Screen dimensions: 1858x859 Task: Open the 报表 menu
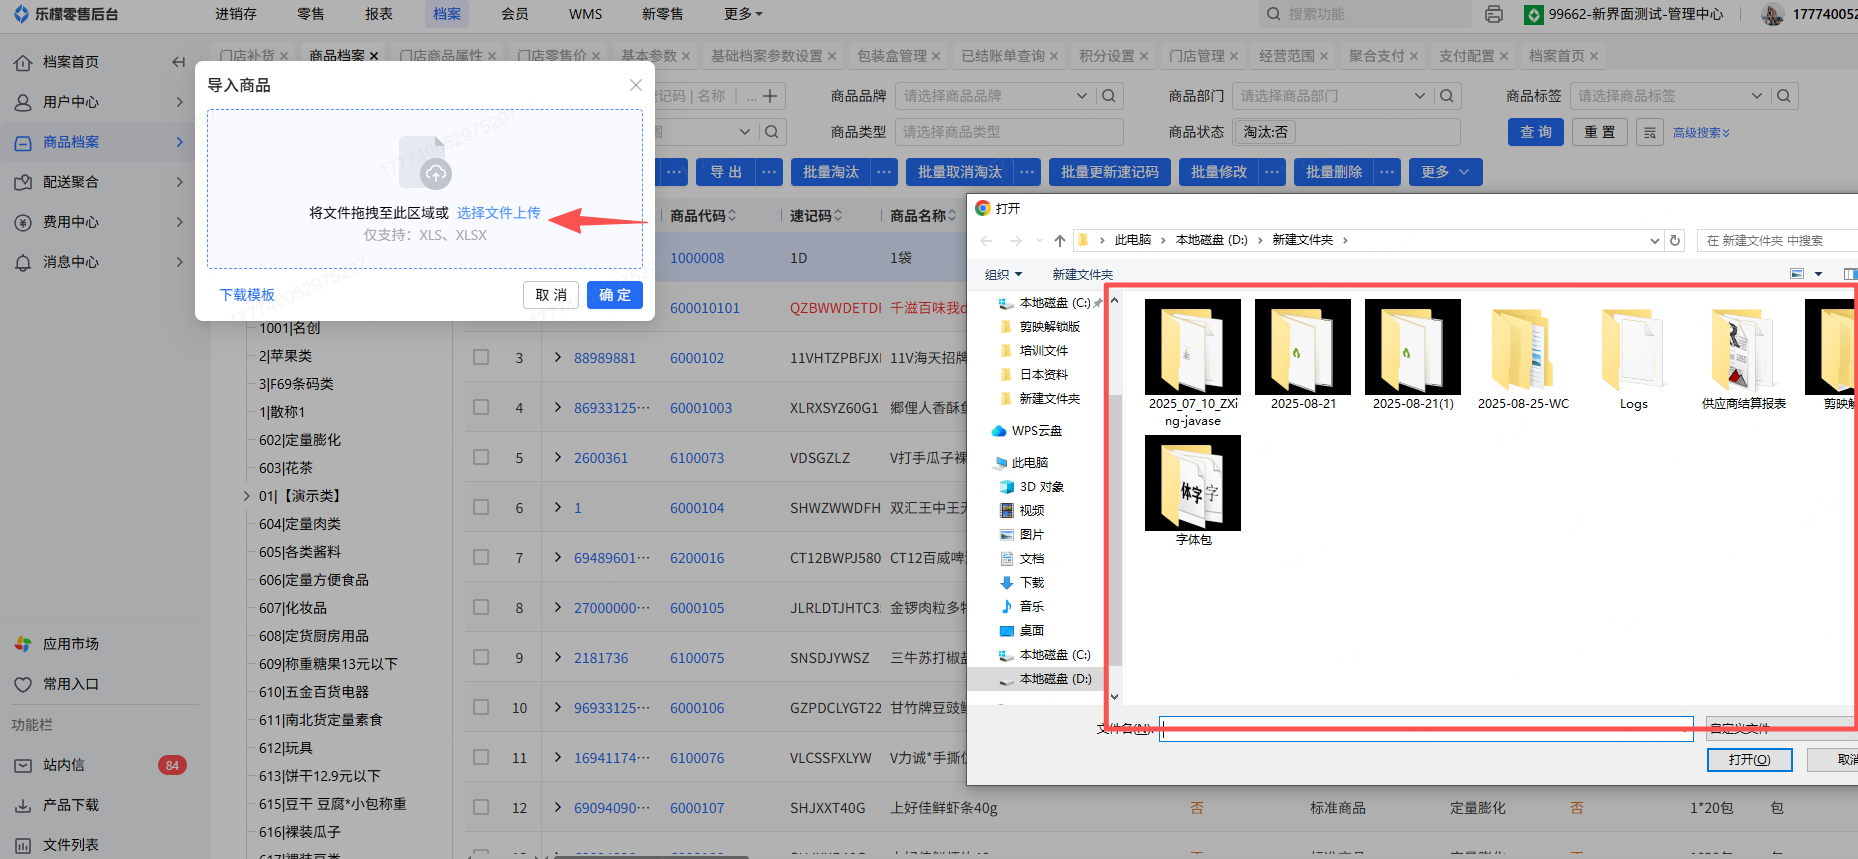(x=379, y=14)
